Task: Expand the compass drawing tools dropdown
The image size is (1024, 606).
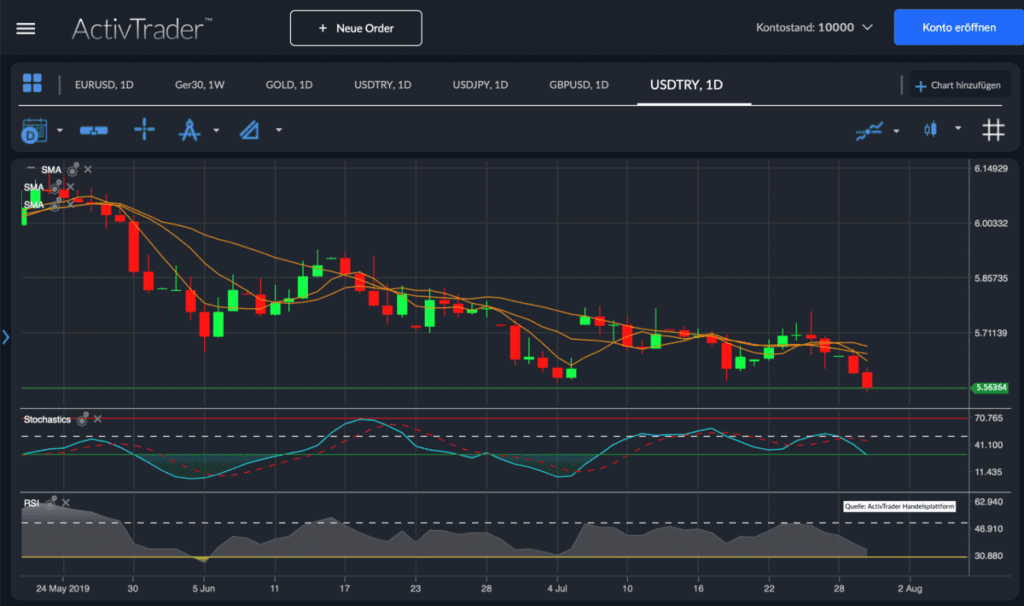Action: click(216, 131)
